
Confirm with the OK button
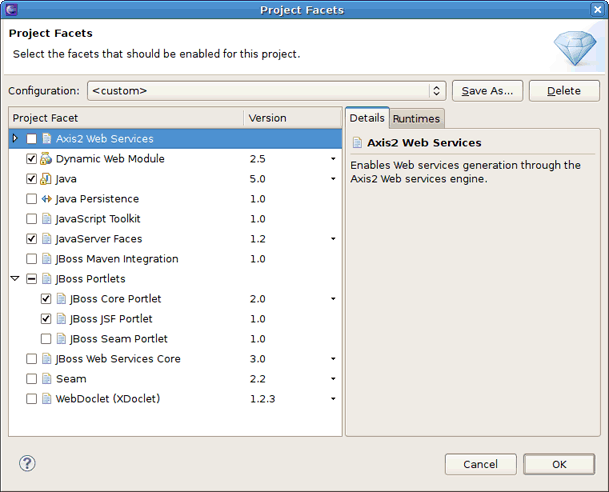click(x=559, y=464)
